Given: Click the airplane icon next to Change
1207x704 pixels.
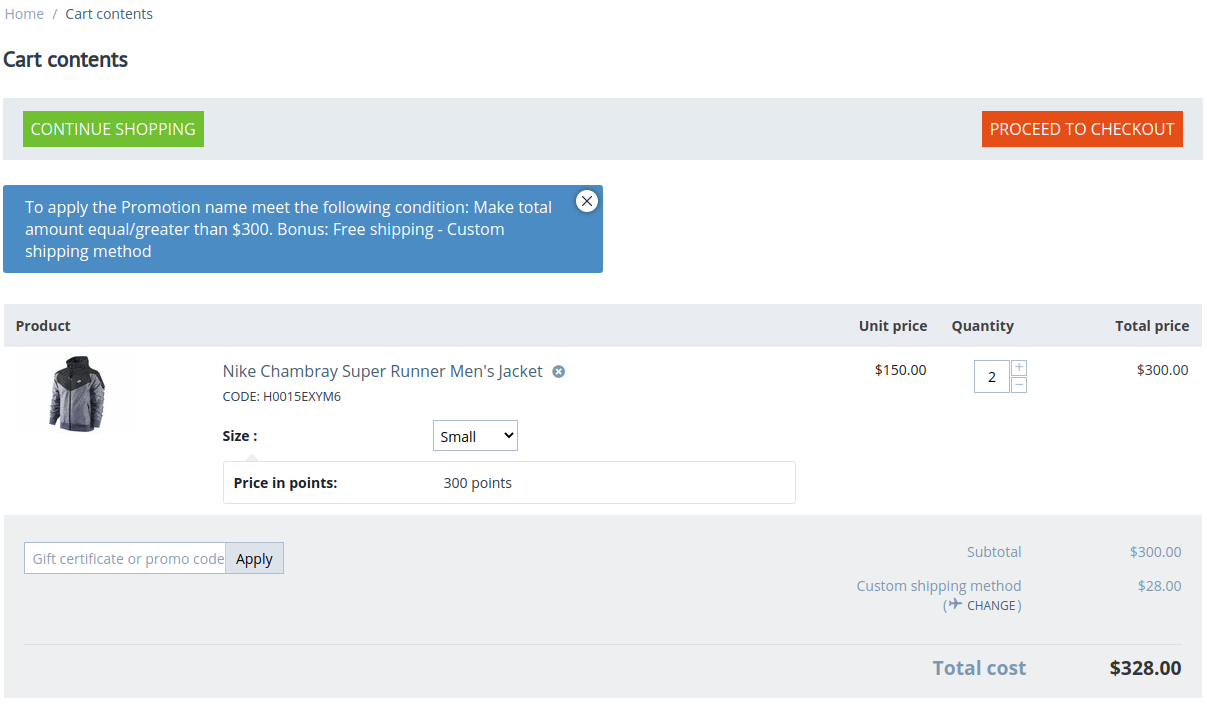Looking at the screenshot, I should click(x=955, y=604).
